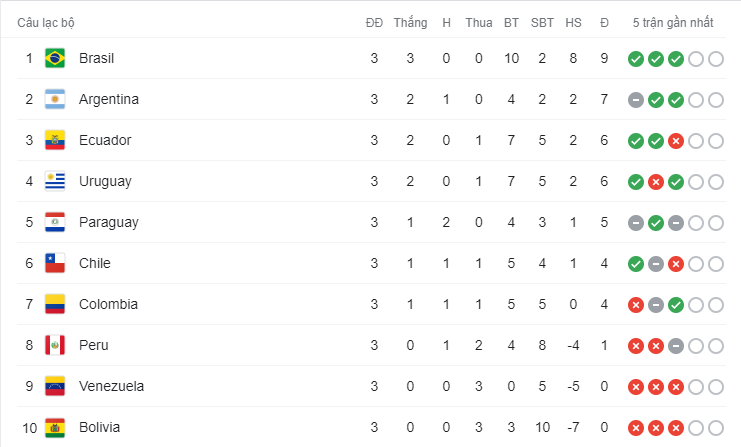Click the 'Câu lạc bộ' column header
Viewport: 741px width, 447px height.
coord(46,23)
